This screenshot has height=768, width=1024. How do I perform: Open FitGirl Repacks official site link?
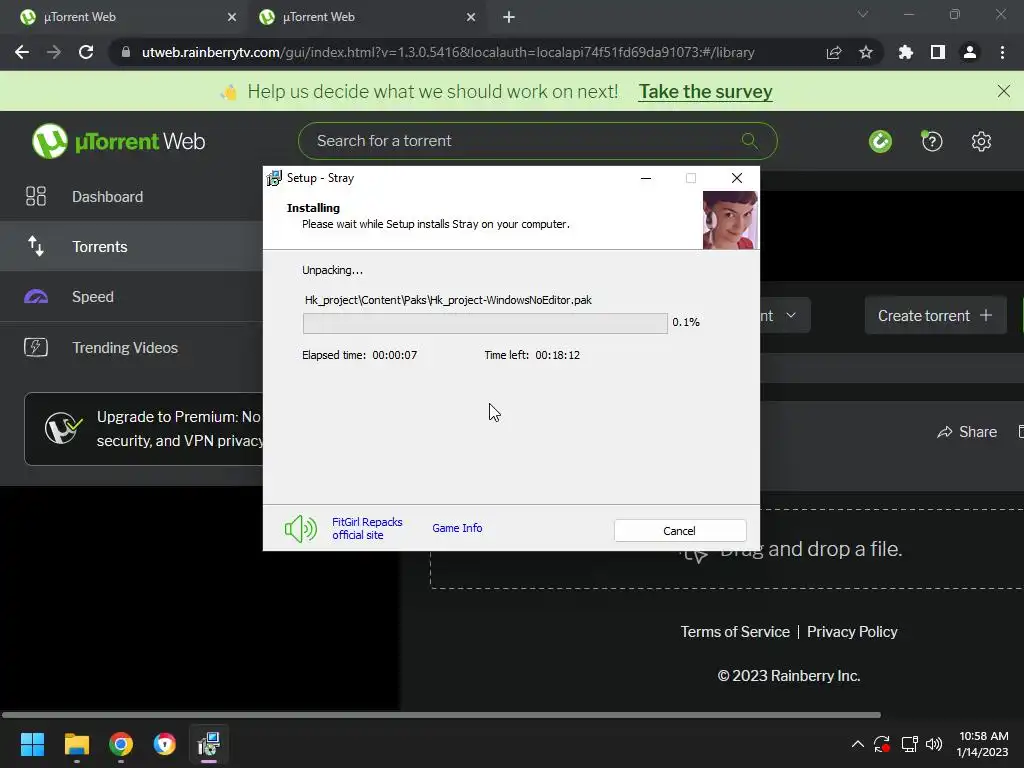(x=367, y=528)
